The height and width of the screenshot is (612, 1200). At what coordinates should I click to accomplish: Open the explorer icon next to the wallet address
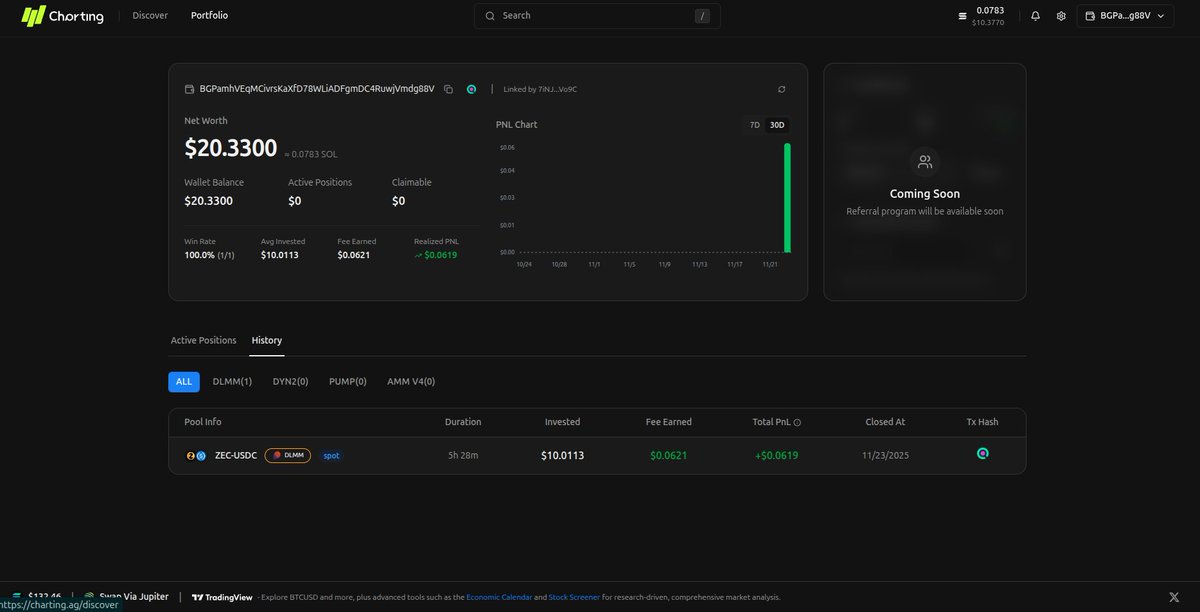(471, 89)
